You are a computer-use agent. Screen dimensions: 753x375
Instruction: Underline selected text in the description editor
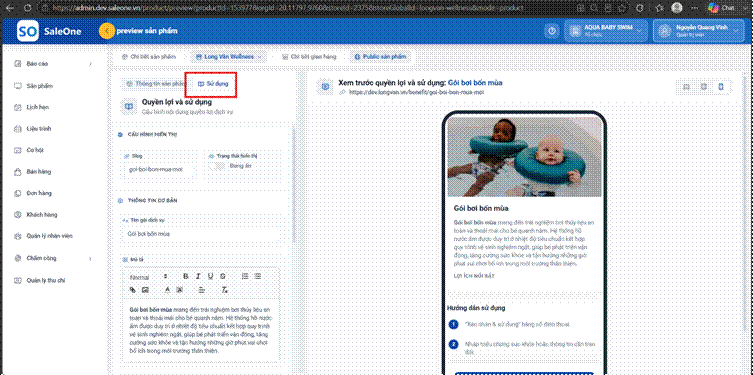210,276
